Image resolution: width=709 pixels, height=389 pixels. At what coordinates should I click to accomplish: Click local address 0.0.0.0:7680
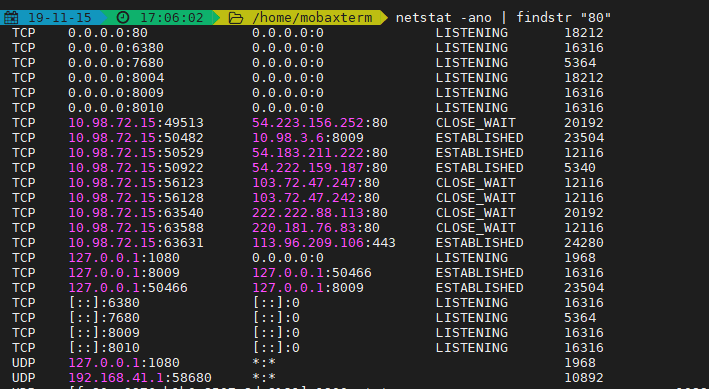116,62
